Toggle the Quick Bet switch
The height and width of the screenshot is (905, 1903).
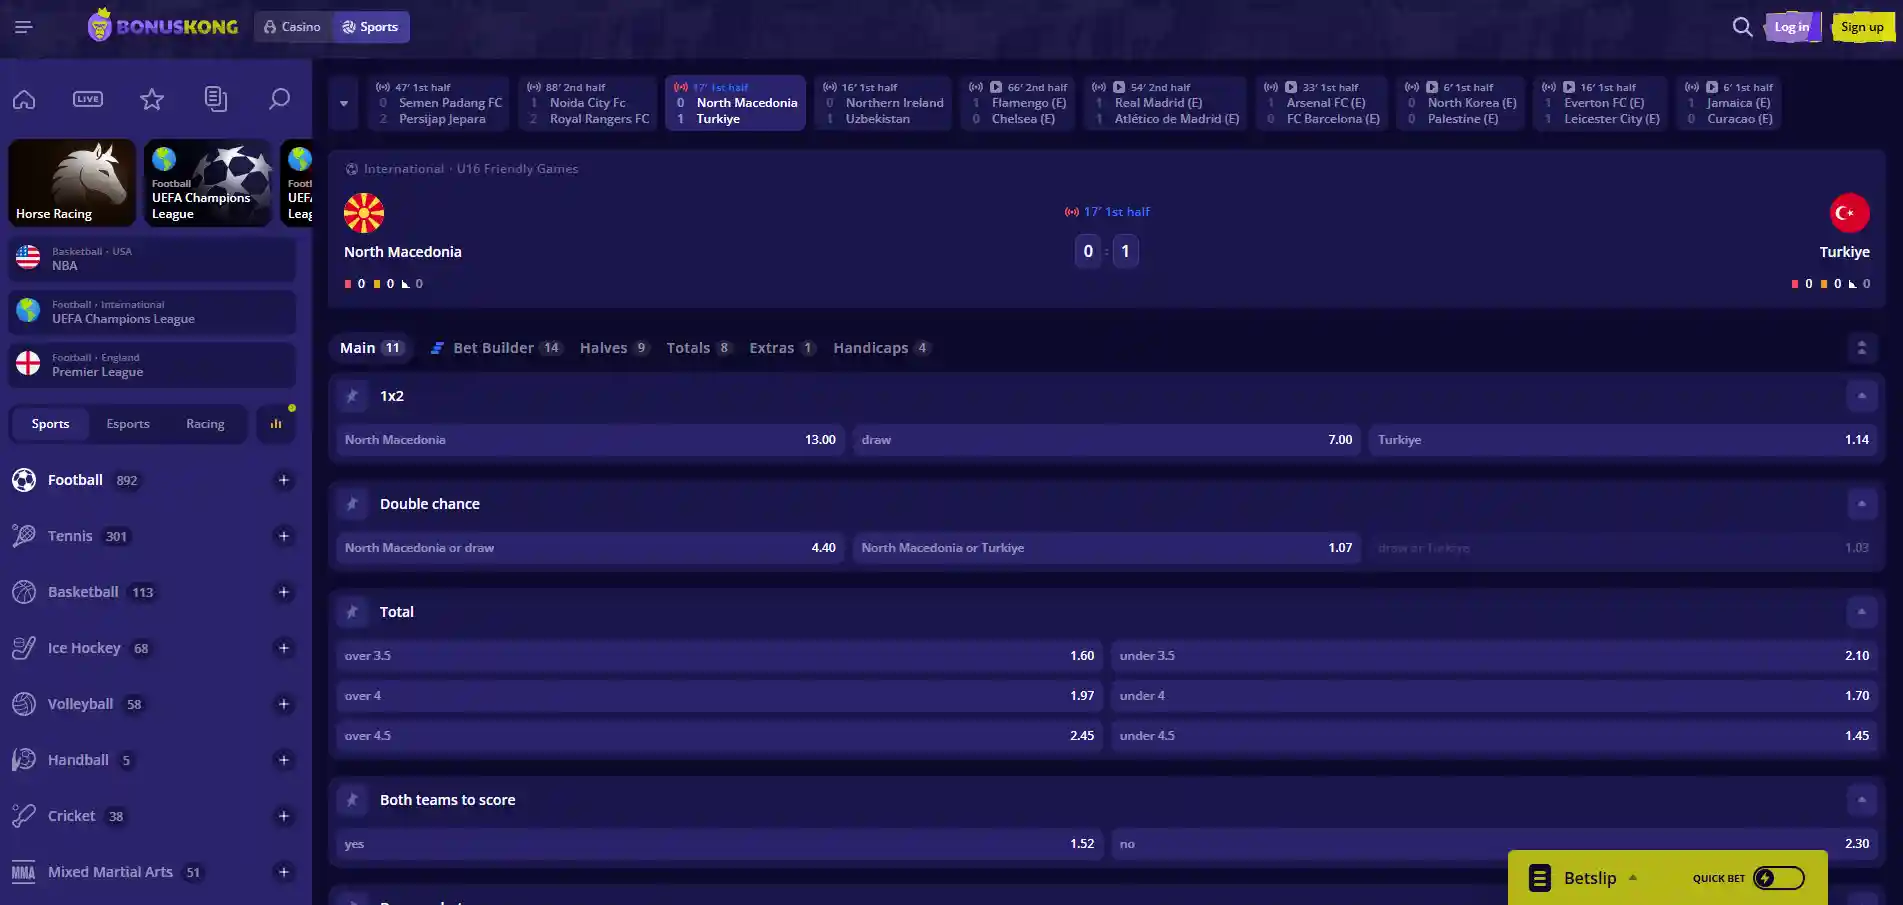(x=1779, y=878)
